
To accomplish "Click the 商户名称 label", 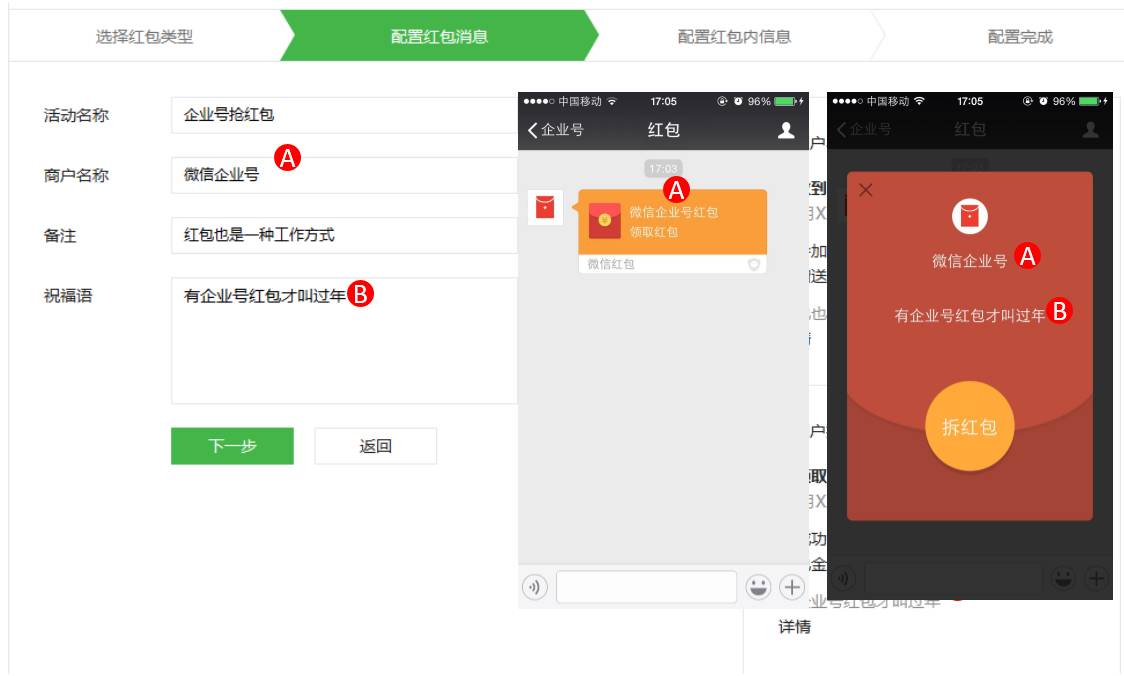I will point(76,176).
